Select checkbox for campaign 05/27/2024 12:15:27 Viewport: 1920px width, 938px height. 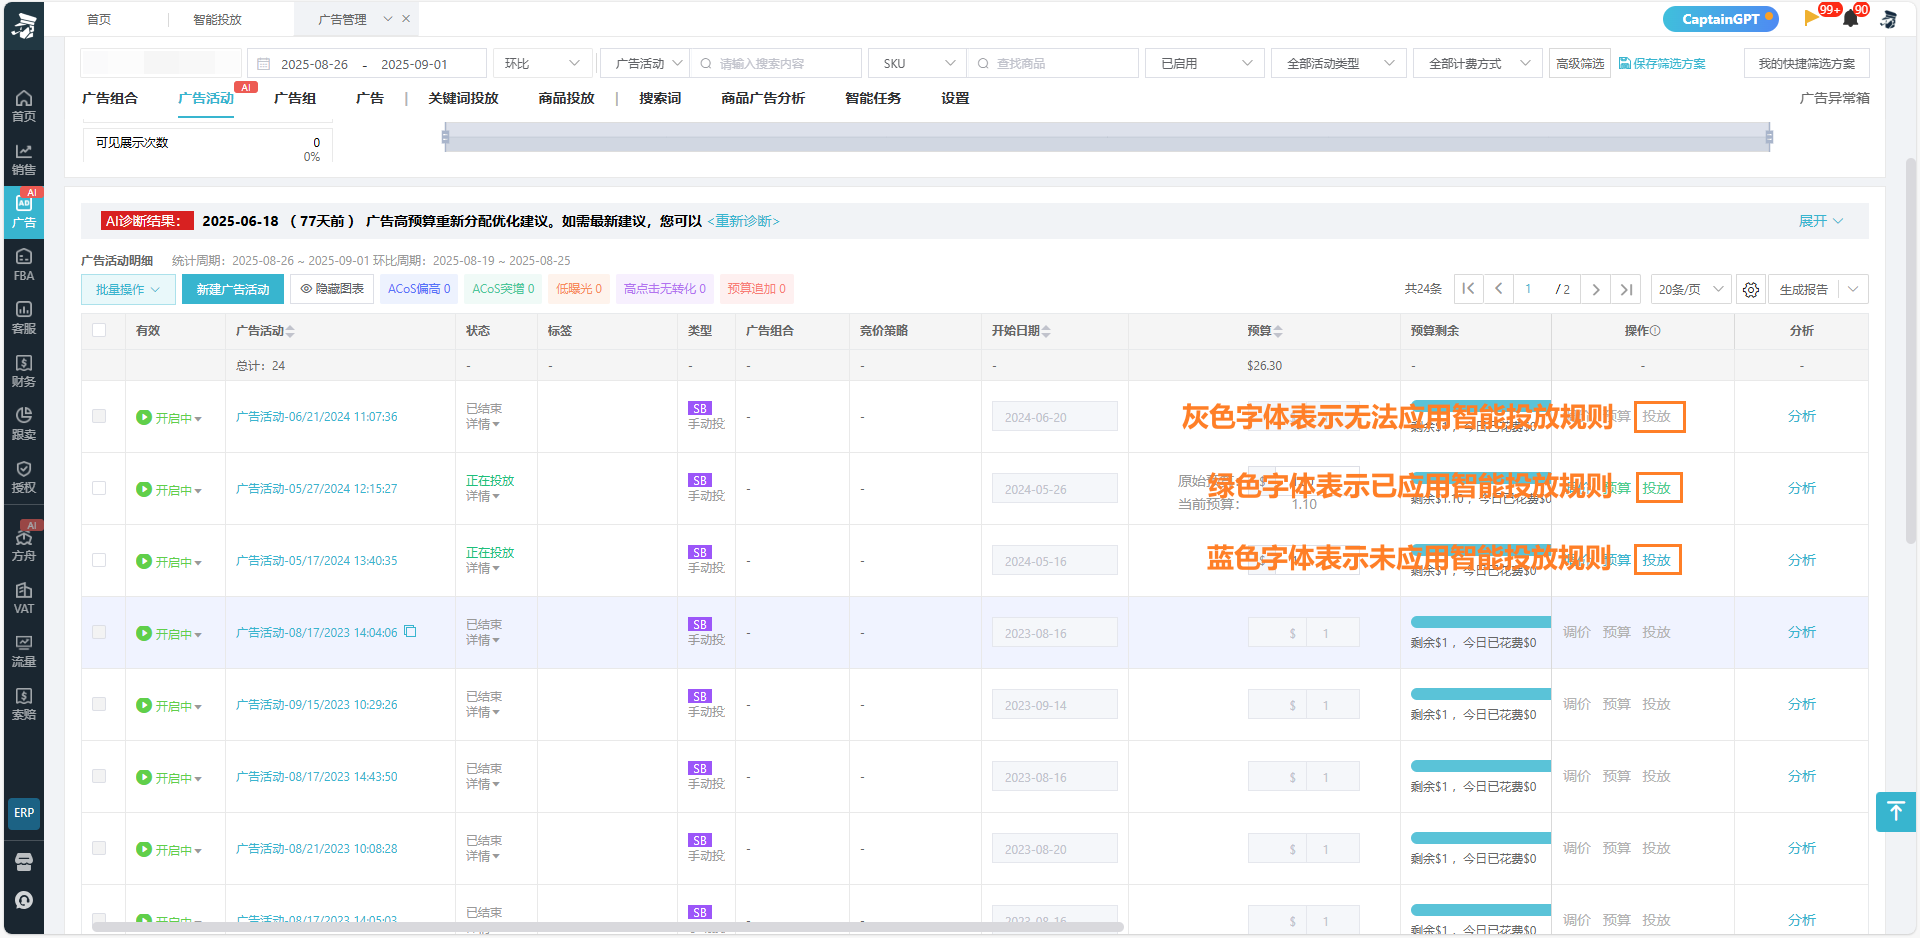(x=99, y=488)
